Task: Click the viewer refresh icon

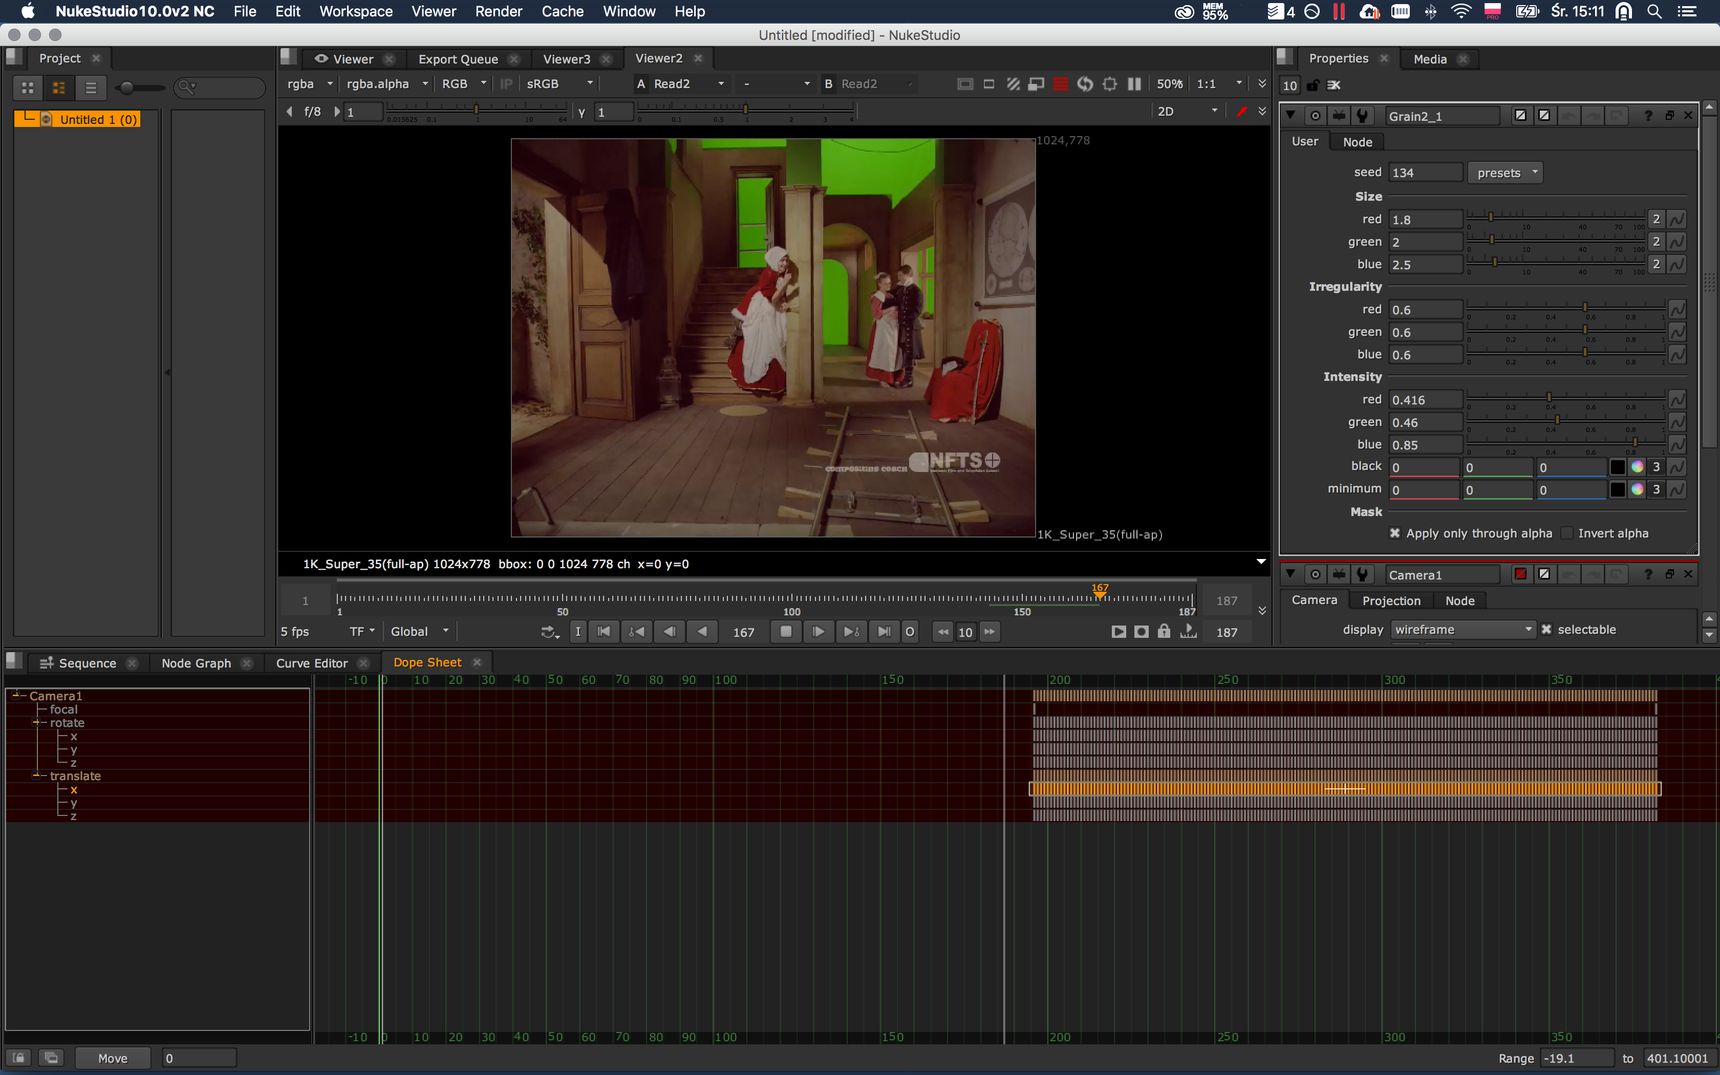Action: click(x=1085, y=84)
